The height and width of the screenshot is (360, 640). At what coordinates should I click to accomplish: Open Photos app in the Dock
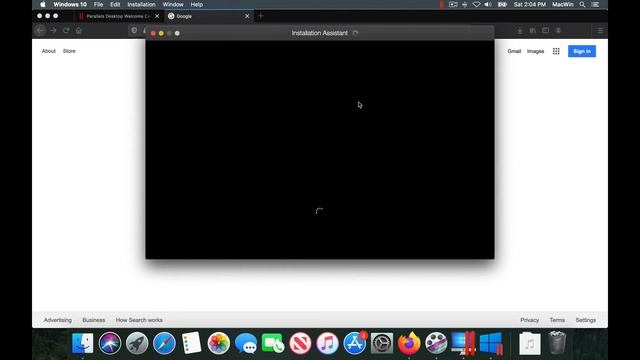[219, 343]
